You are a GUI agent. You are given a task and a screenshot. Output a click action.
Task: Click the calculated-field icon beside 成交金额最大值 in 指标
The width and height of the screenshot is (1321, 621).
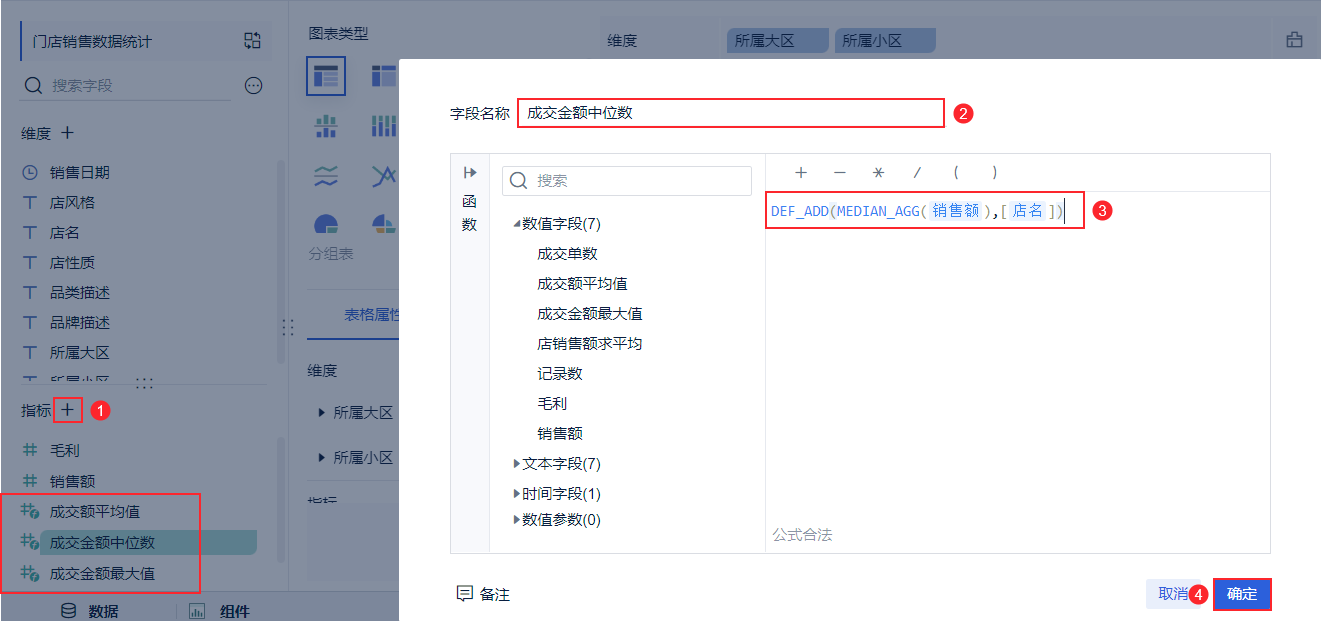click(31, 573)
